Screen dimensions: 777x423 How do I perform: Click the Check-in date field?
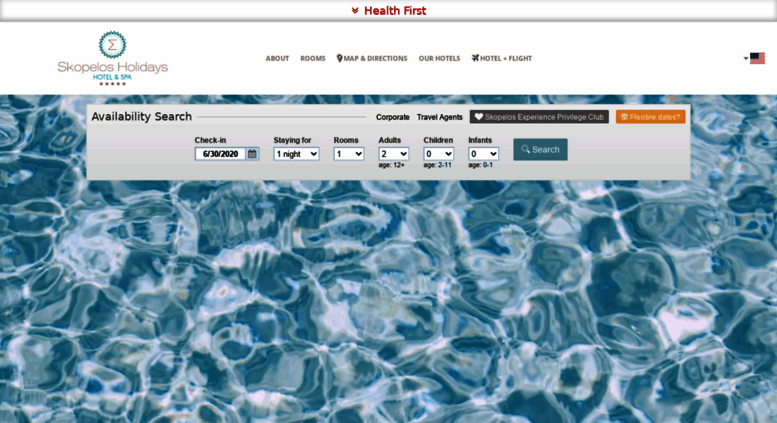tap(221, 154)
